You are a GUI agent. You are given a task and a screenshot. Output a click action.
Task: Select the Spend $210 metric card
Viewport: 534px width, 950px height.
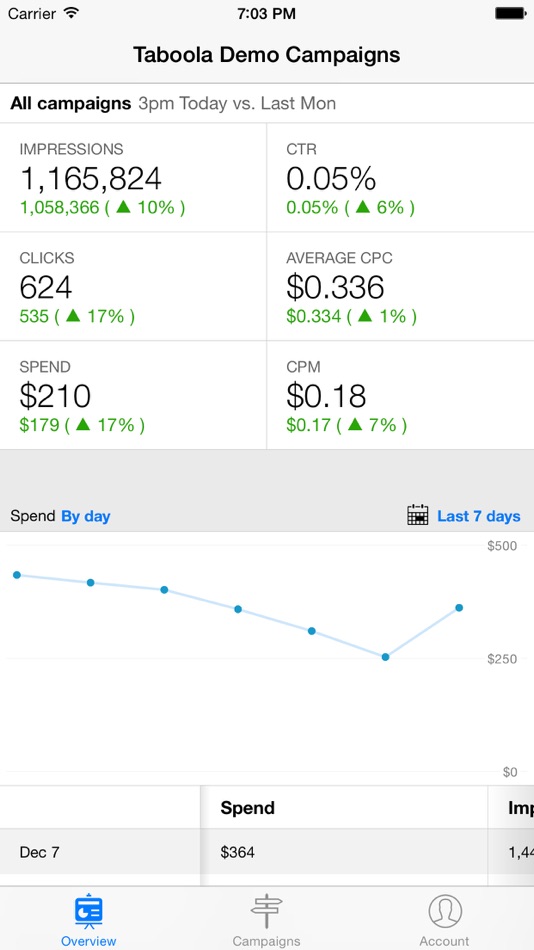click(133, 395)
